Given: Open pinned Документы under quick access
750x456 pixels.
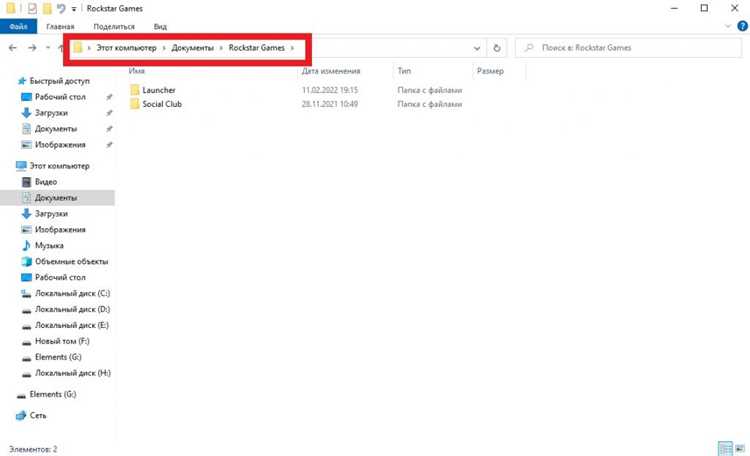Looking at the screenshot, I should click(x=56, y=129).
